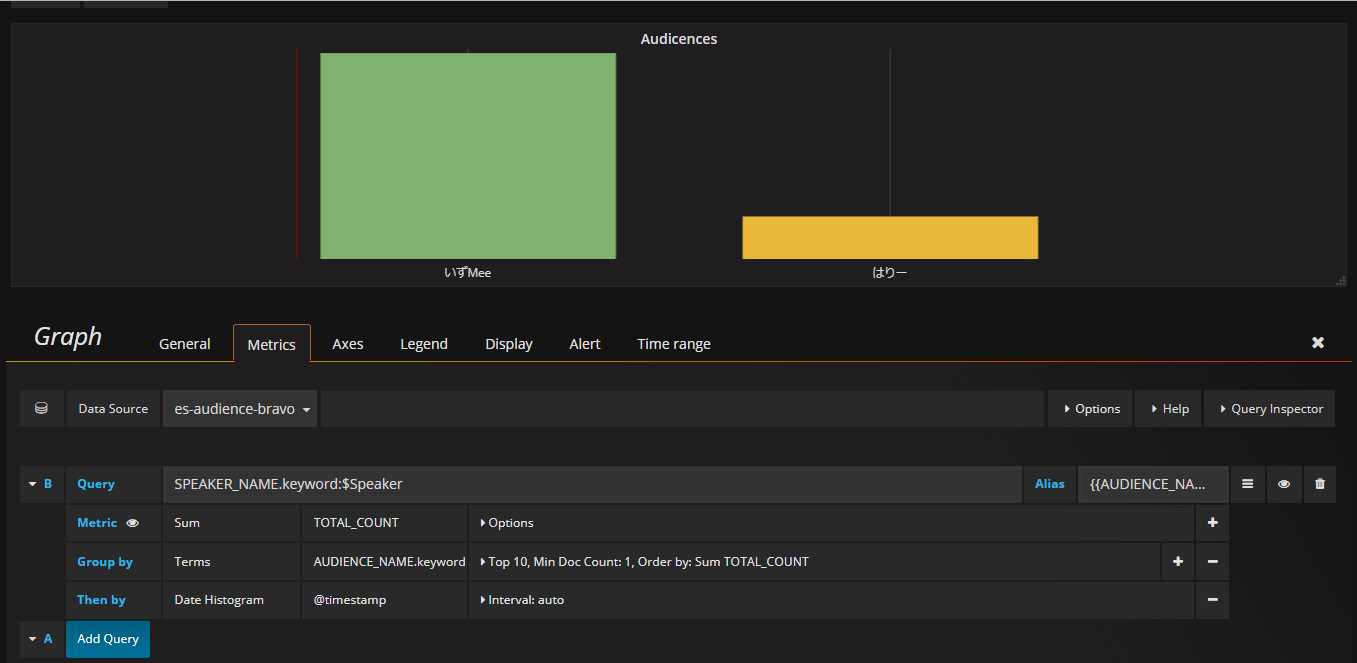The height and width of the screenshot is (663, 1357).
Task: Delete query B with the trash icon
Action: click(x=1319, y=484)
